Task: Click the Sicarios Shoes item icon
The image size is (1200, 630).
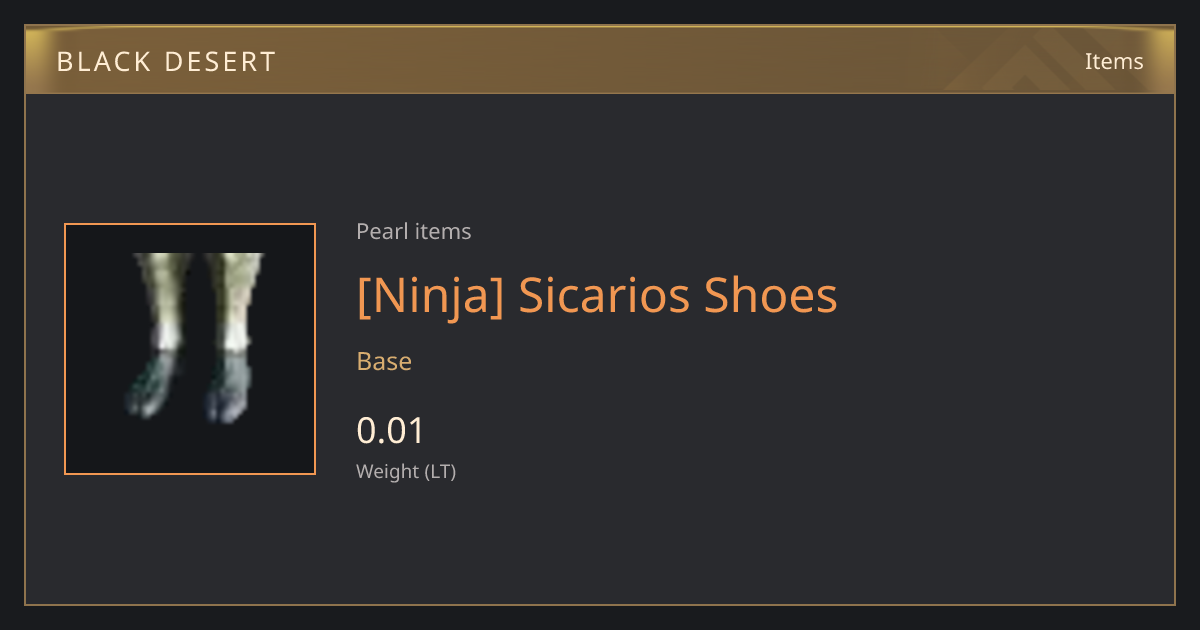Action: (x=190, y=349)
